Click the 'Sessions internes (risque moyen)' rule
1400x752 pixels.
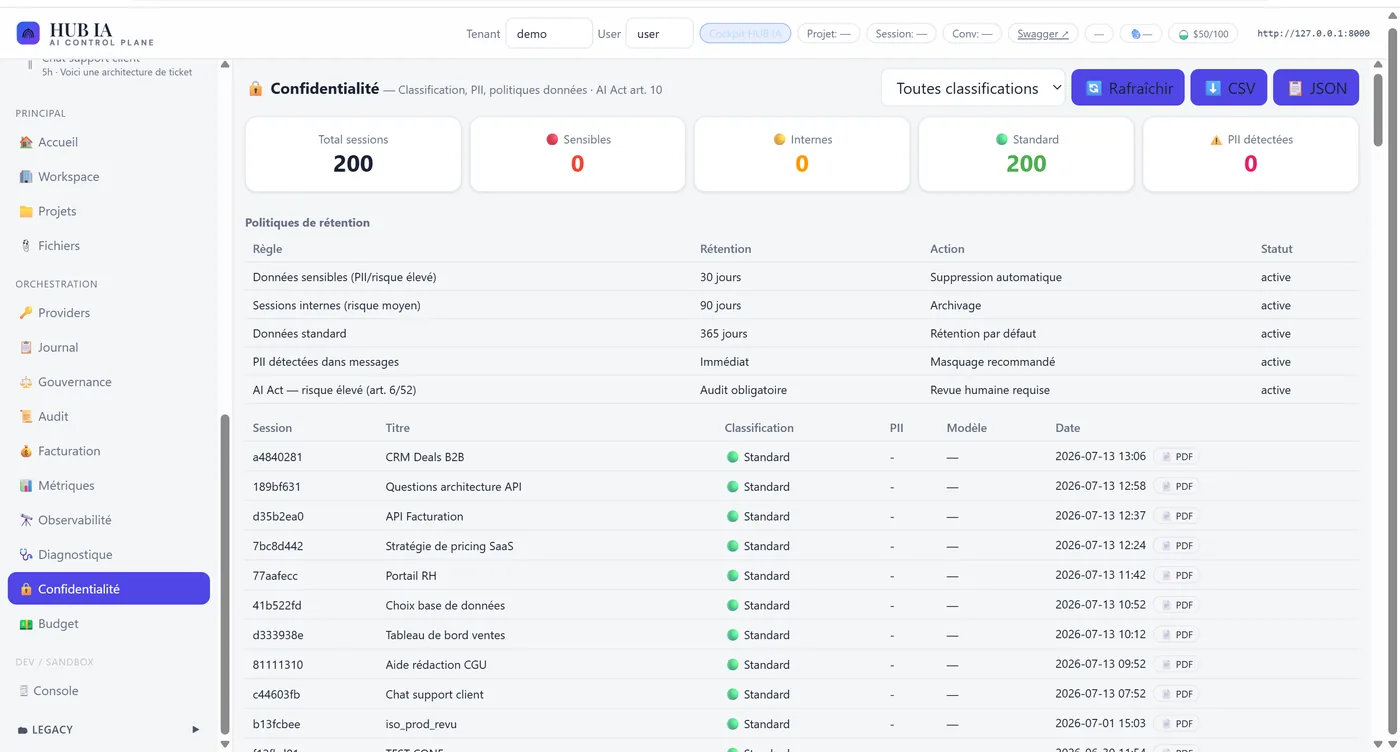click(336, 305)
